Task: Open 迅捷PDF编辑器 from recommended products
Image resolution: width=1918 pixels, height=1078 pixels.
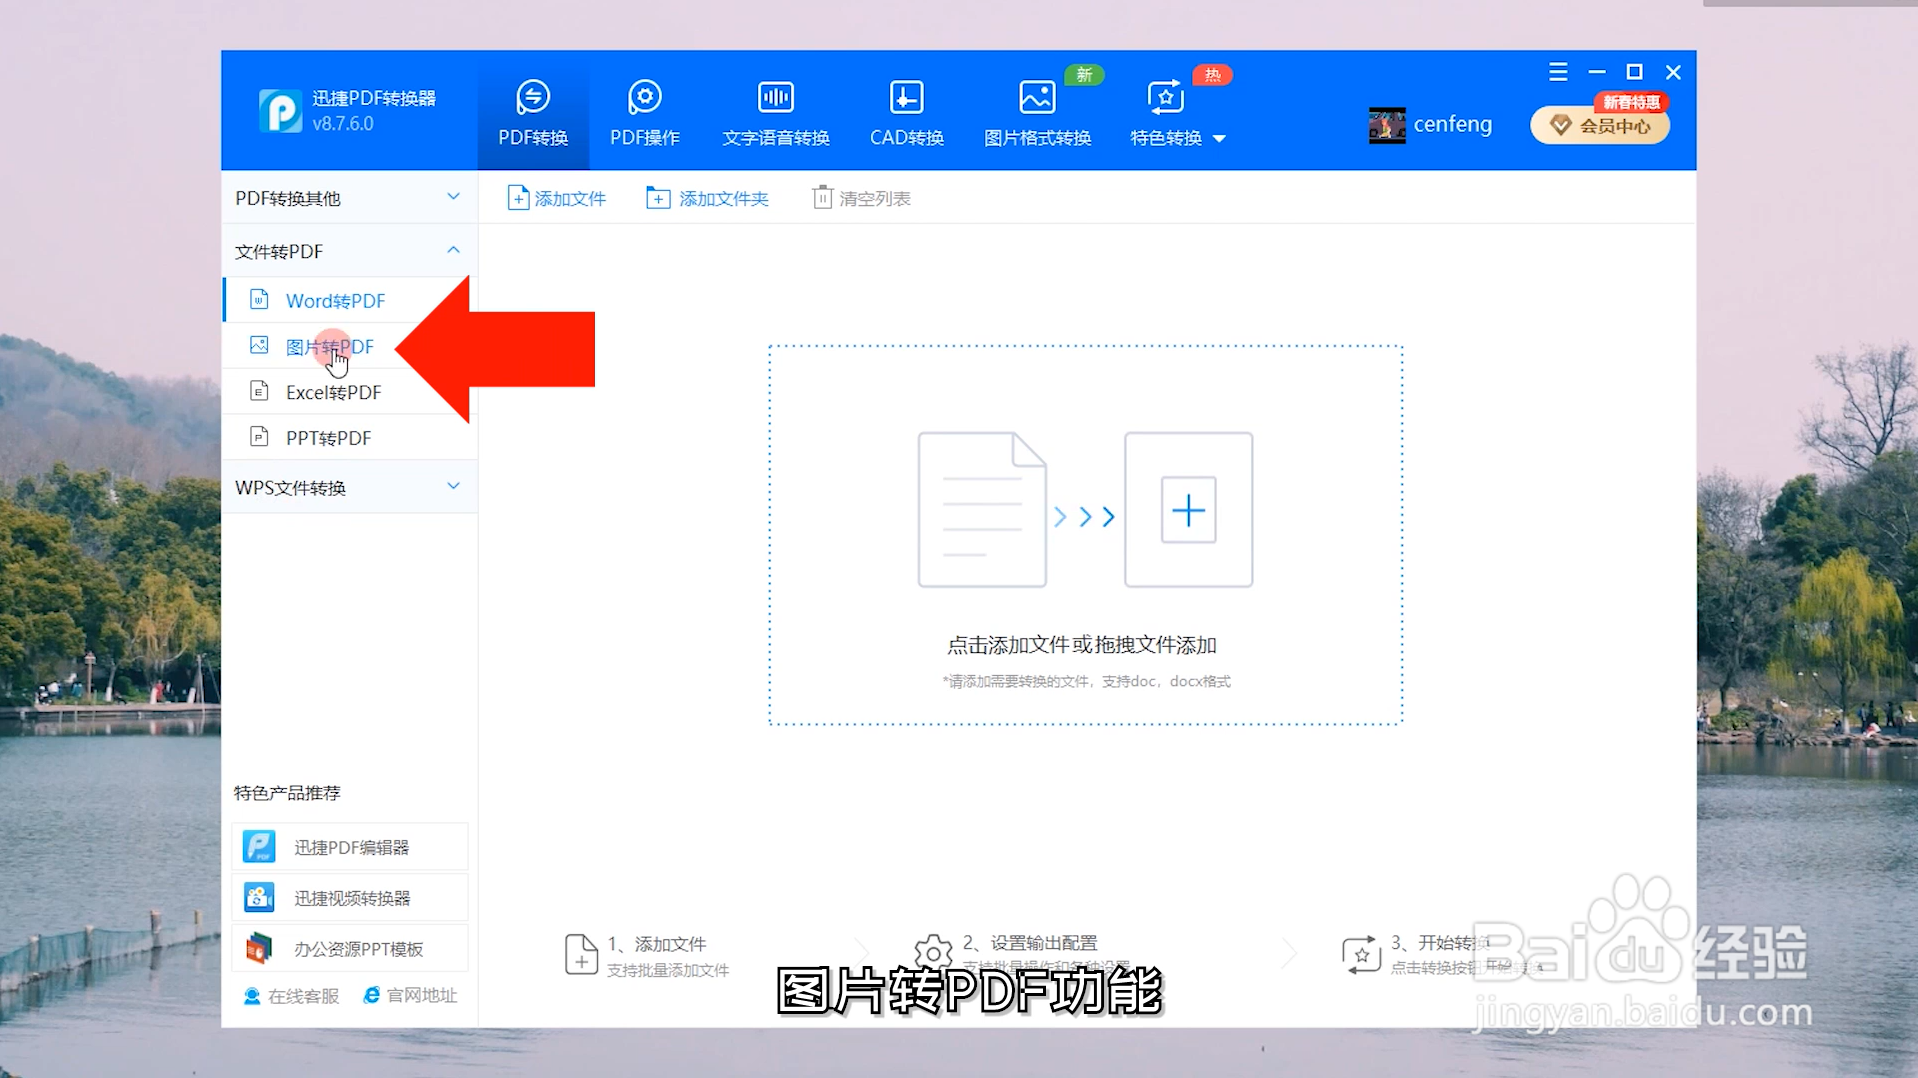Action: [x=349, y=846]
